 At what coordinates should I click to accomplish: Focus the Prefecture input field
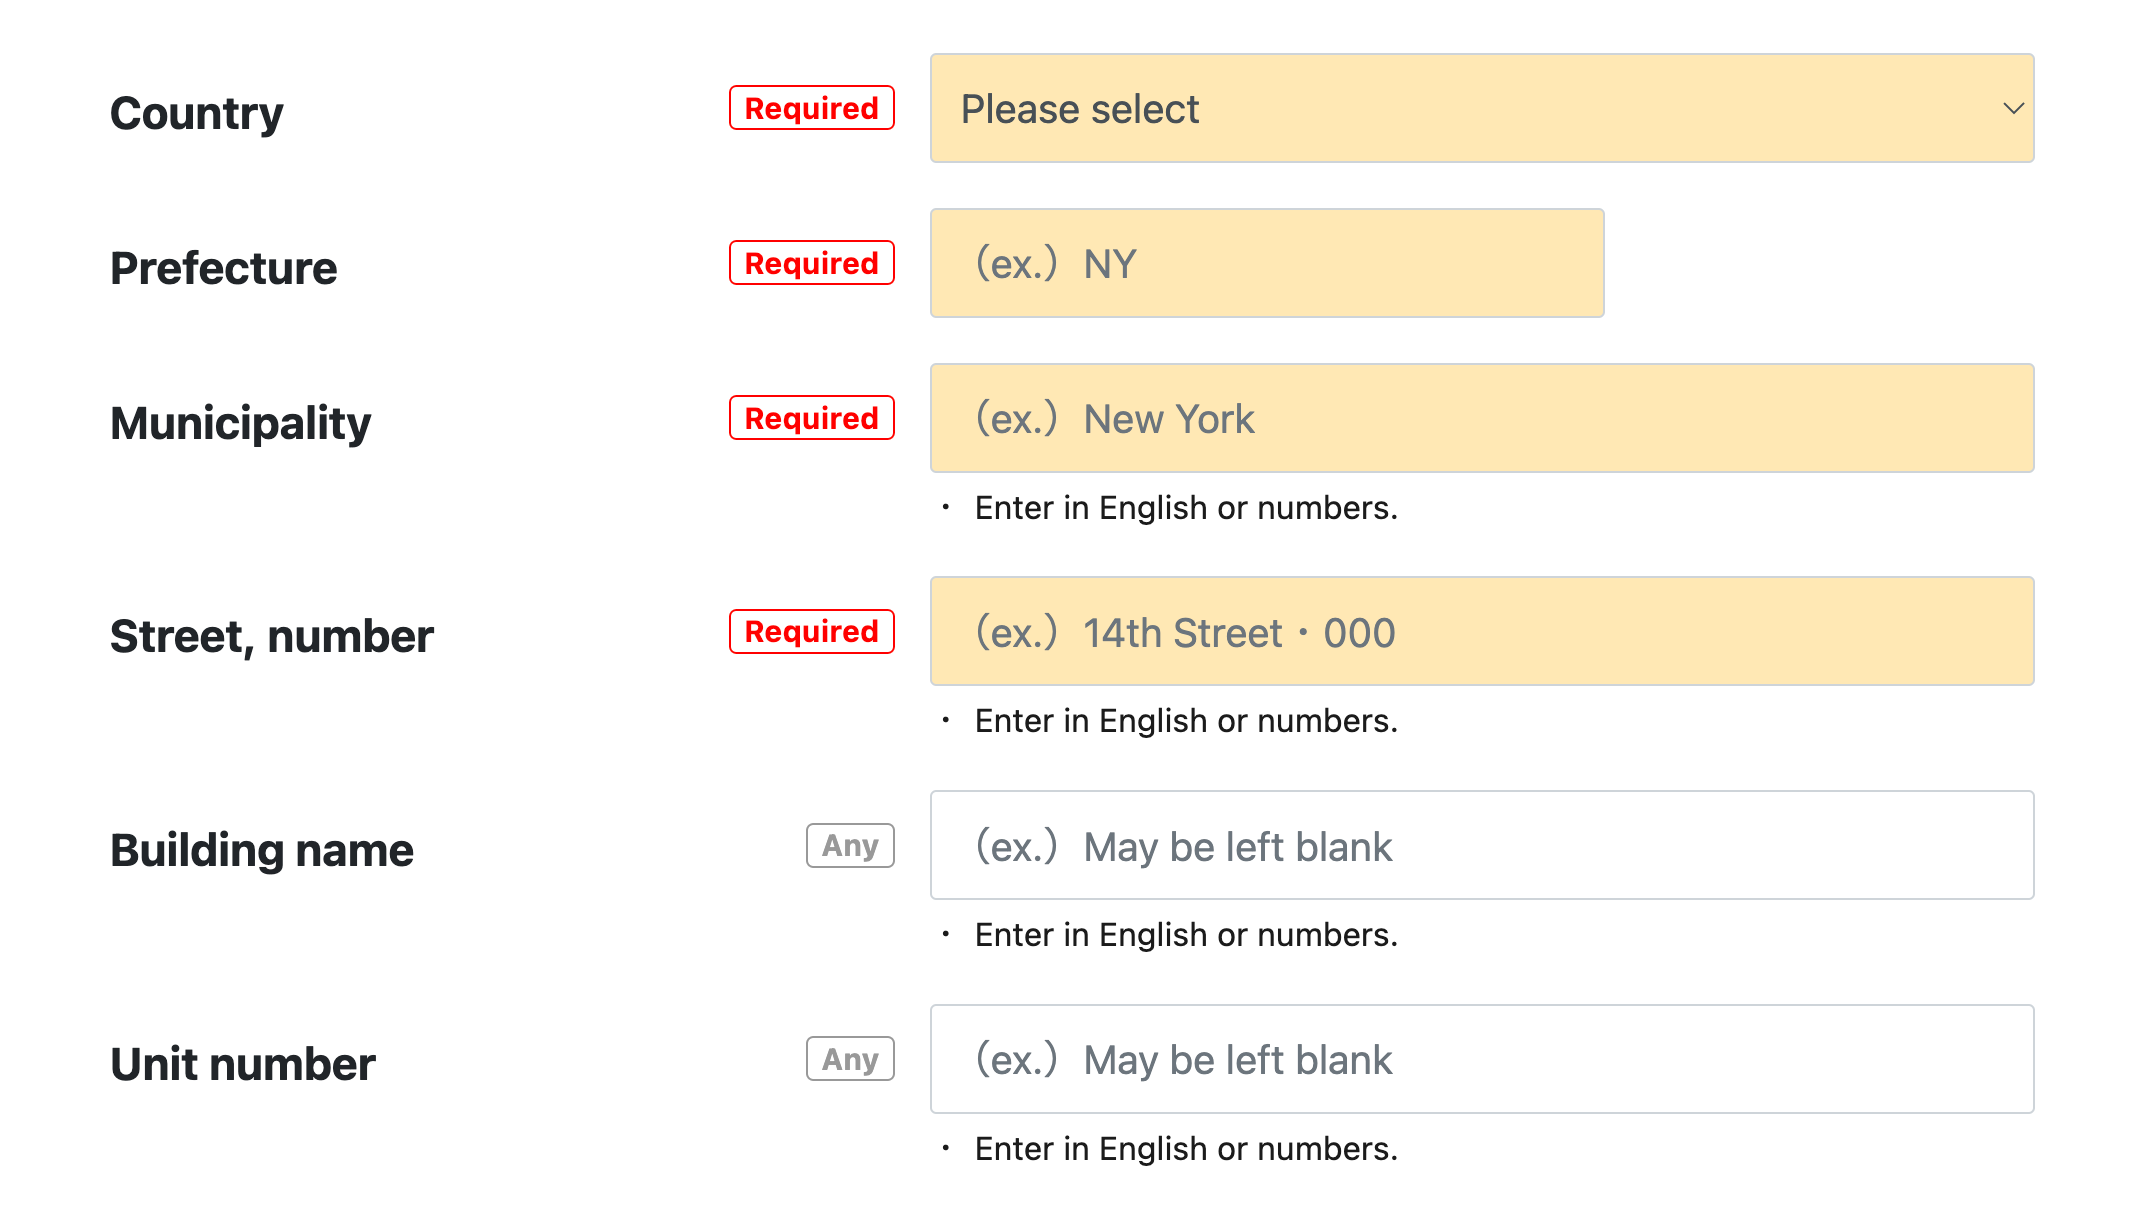click(x=1266, y=263)
